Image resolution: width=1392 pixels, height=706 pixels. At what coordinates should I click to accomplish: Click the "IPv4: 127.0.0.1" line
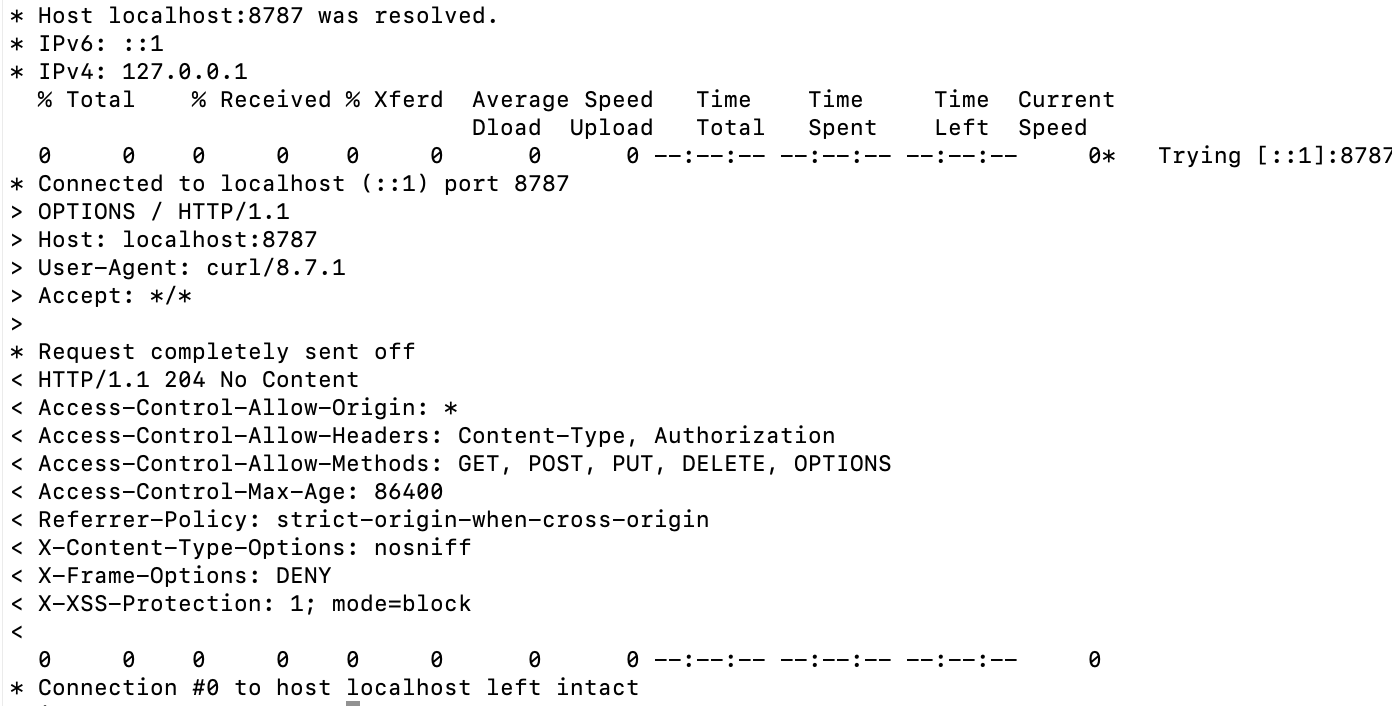(x=142, y=72)
